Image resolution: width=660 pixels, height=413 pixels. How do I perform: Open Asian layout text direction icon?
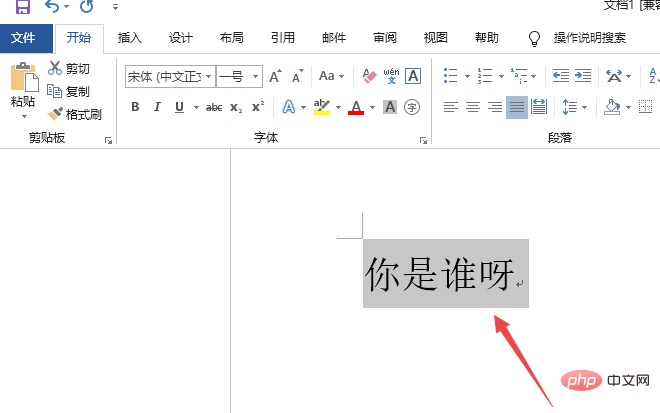(614, 76)
